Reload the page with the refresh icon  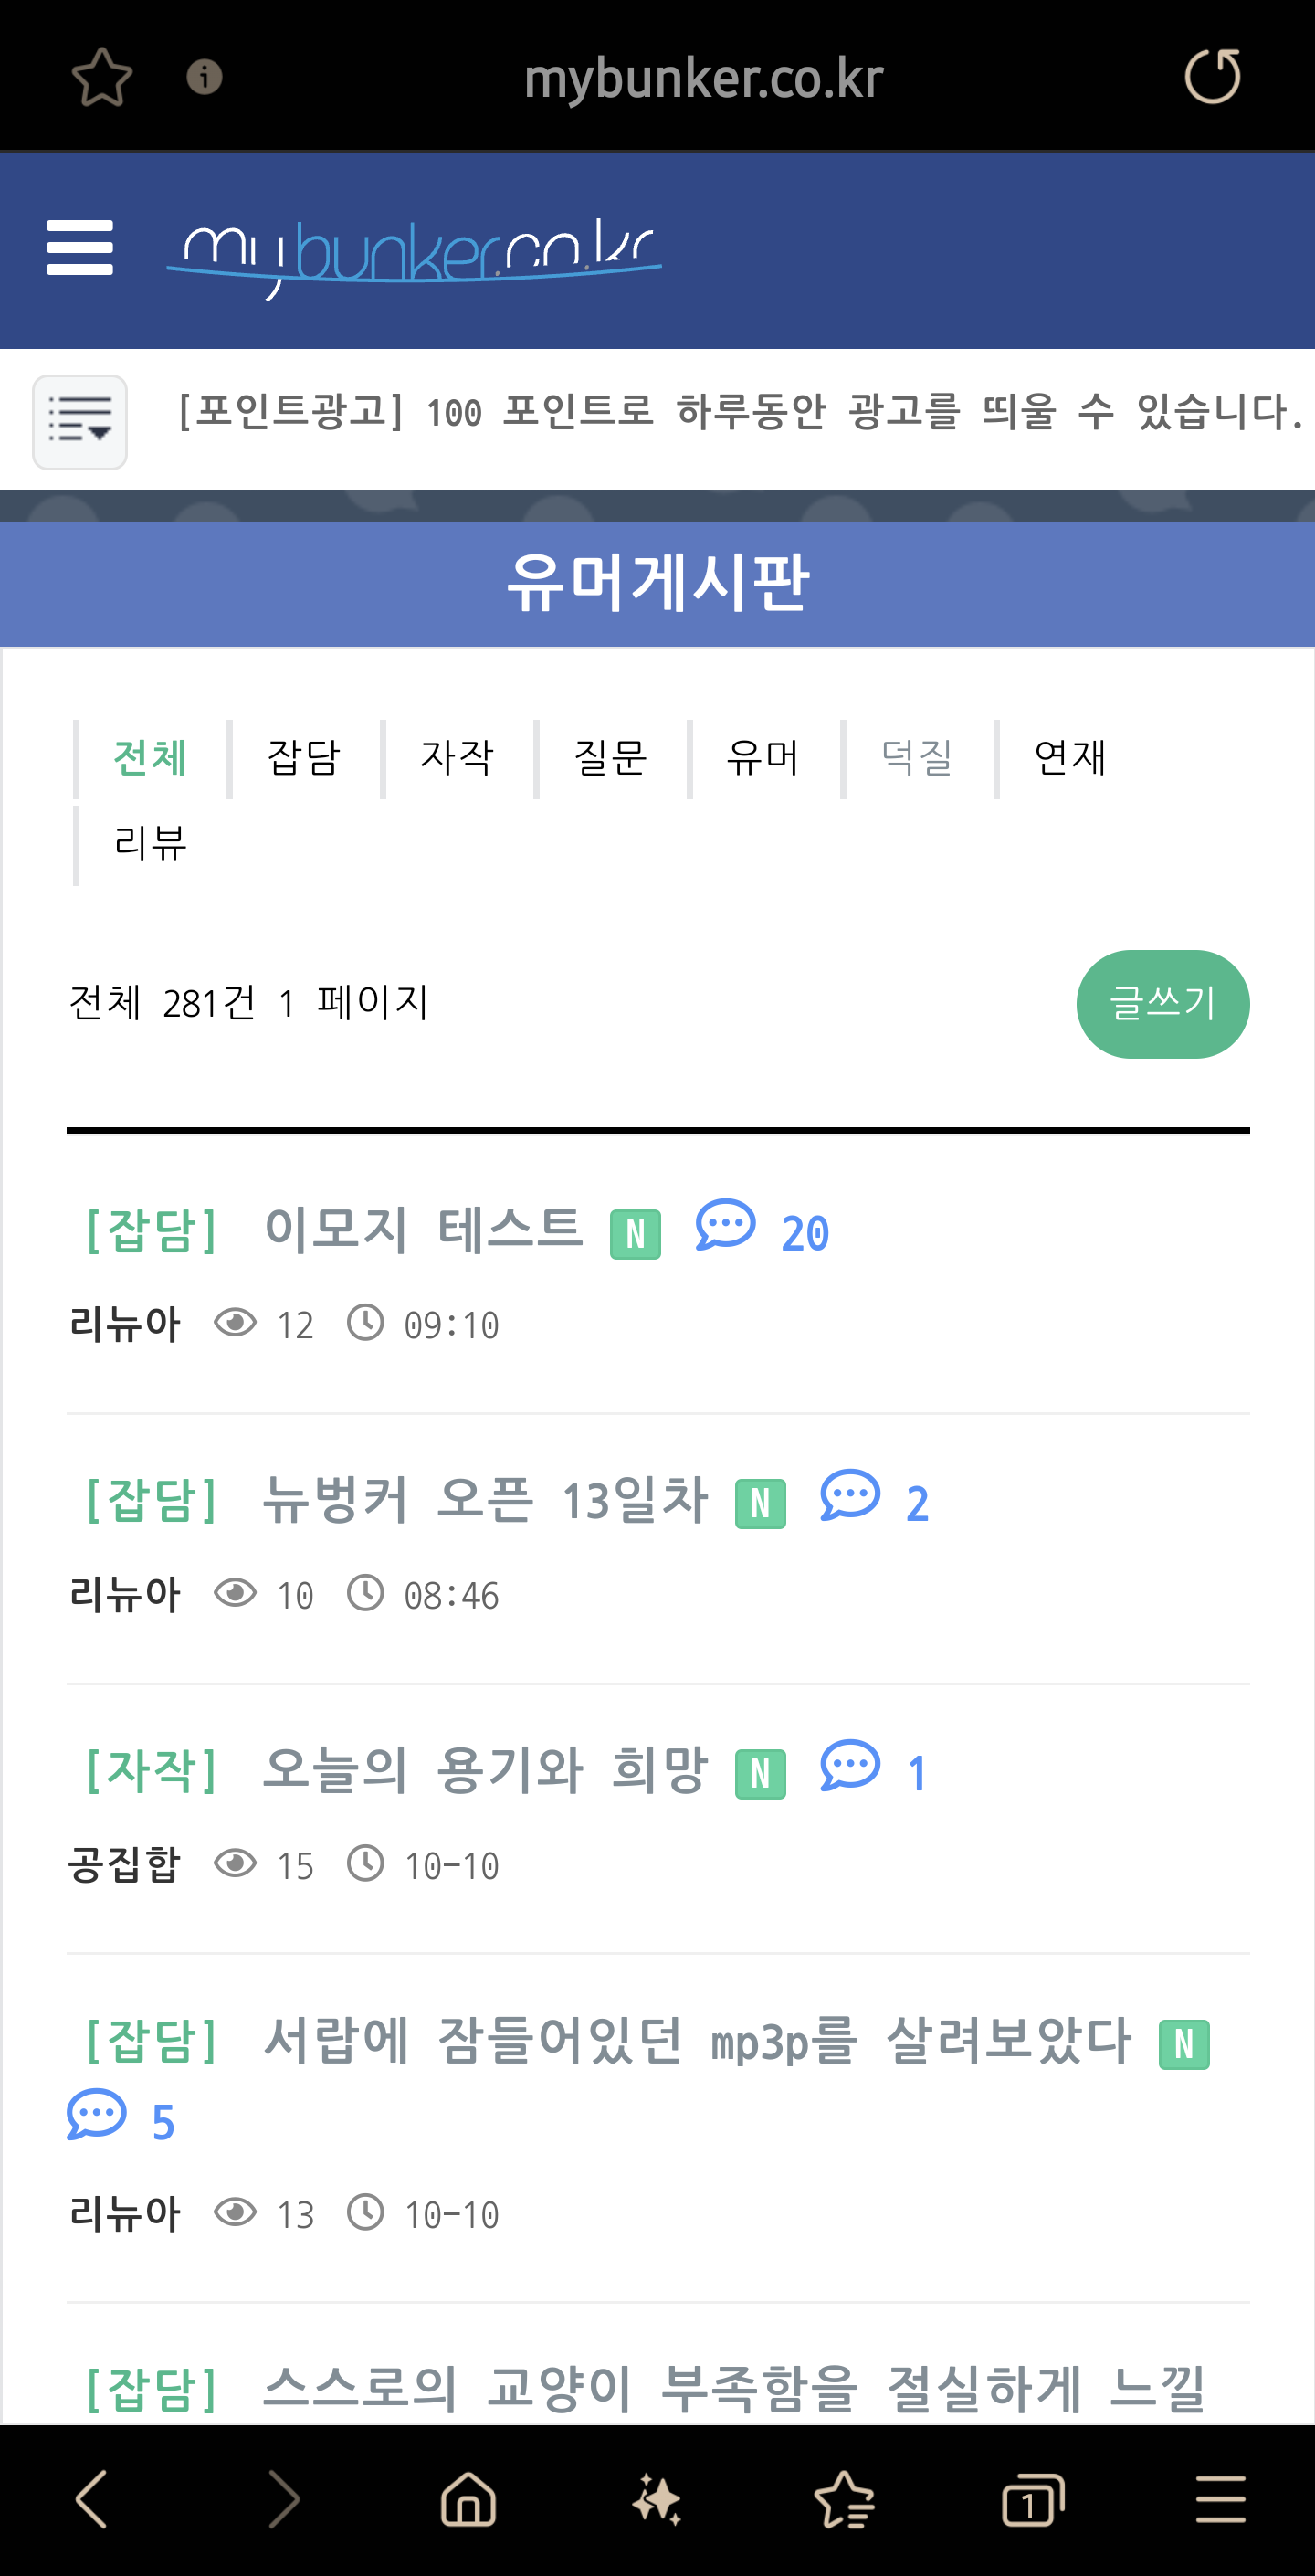pos(1212,77)
